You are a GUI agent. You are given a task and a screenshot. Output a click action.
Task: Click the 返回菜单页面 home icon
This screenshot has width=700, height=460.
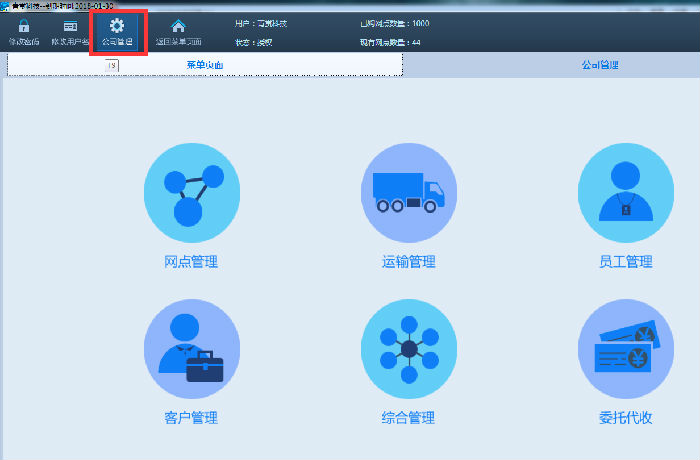[x=178, y=27]
